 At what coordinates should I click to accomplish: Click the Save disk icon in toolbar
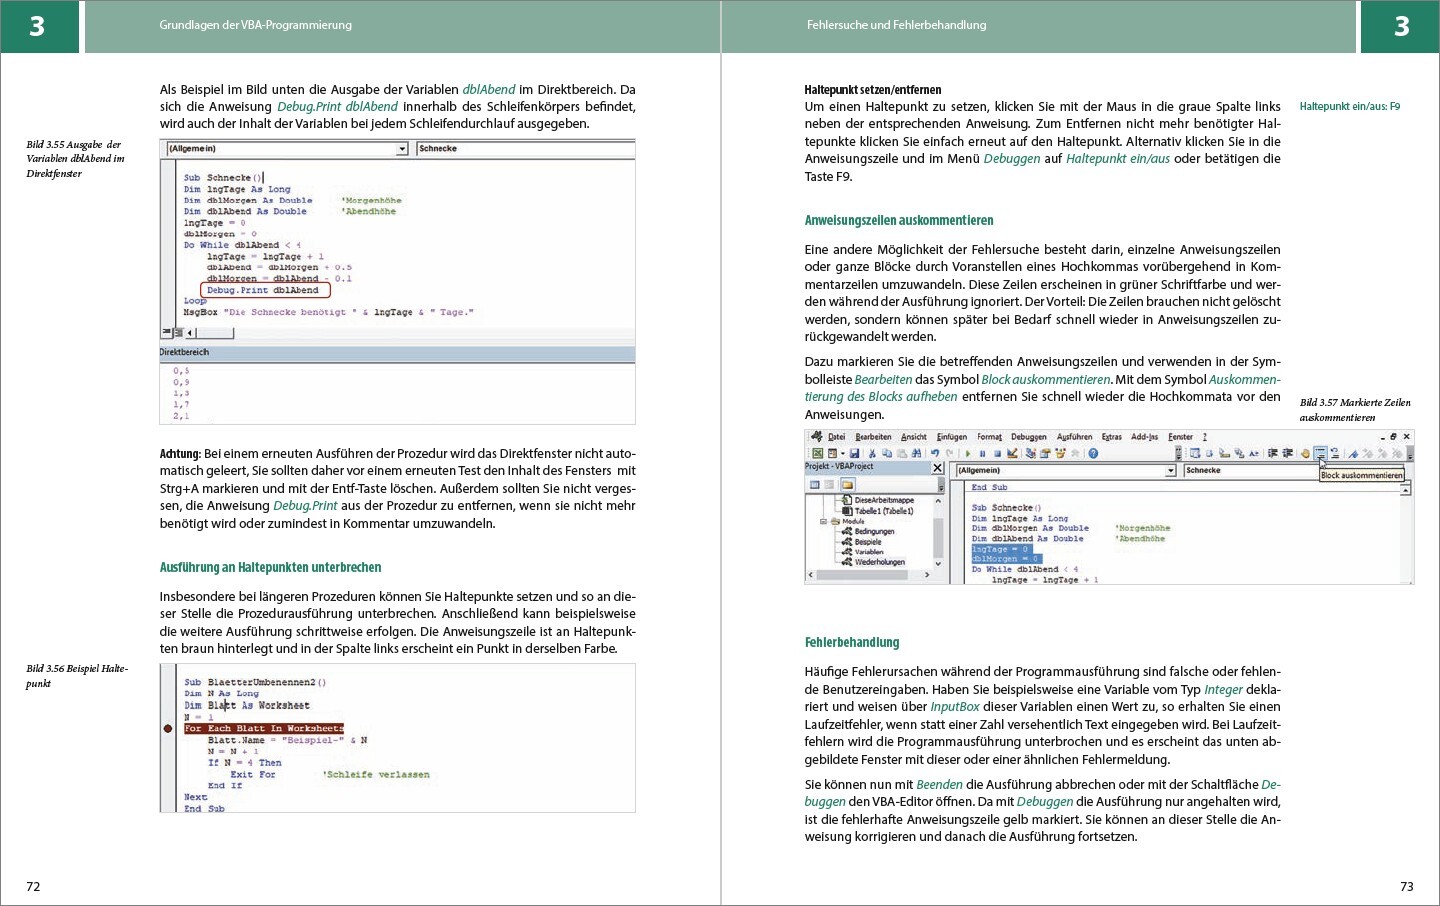(854, 453)
